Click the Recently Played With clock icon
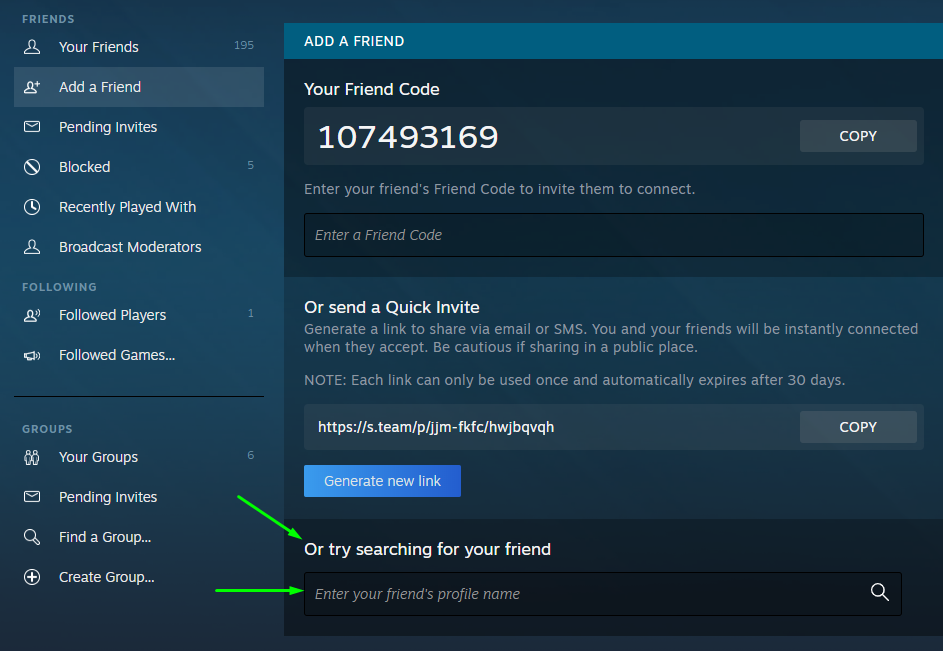This screenshot has height=651, width=943. [32, 207]
